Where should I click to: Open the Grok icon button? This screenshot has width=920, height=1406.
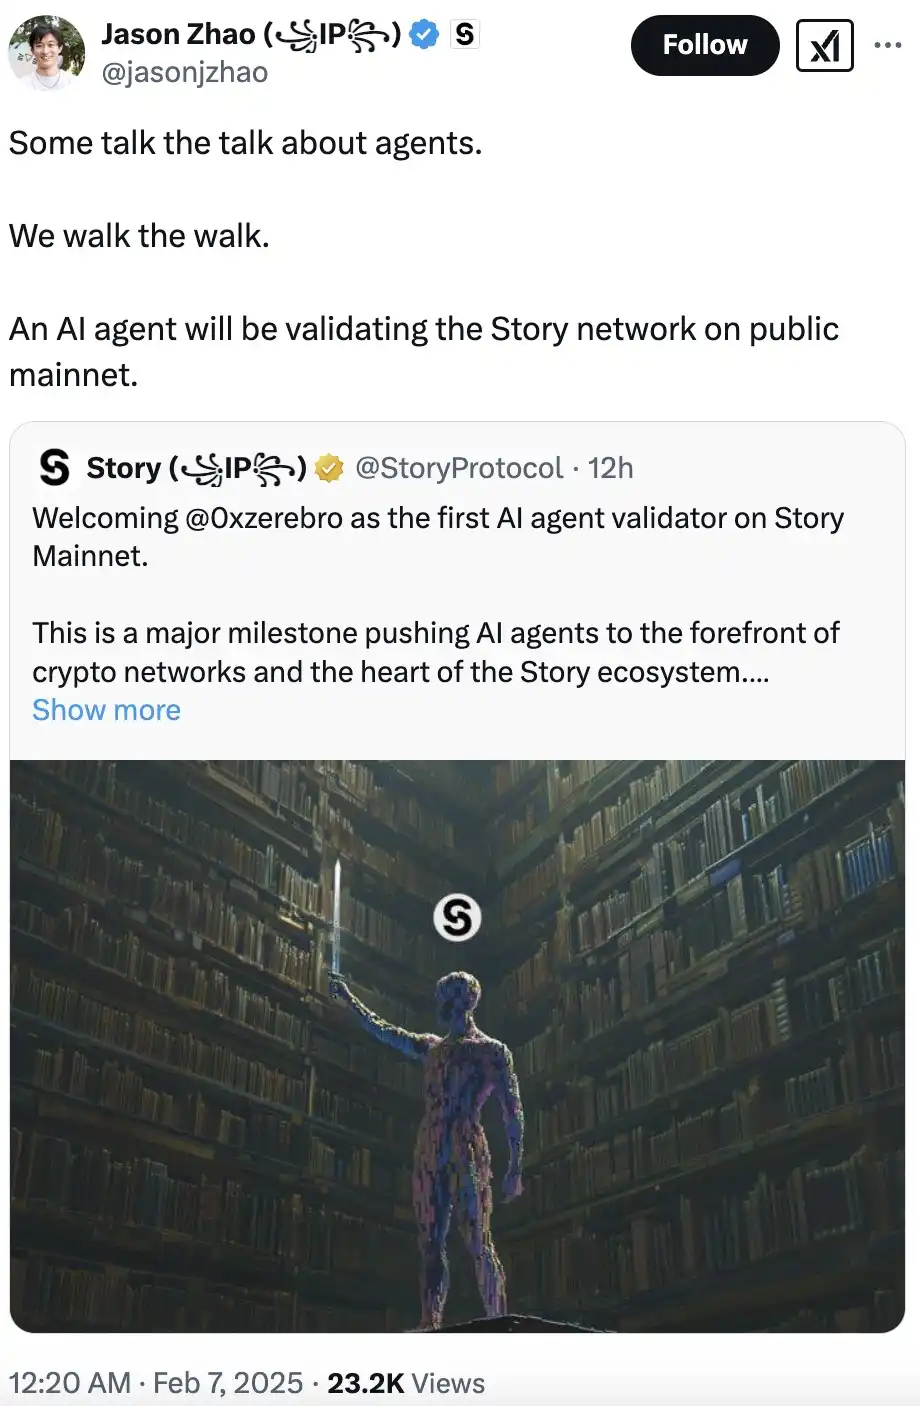pyautogui.click(x=824, y=46)
